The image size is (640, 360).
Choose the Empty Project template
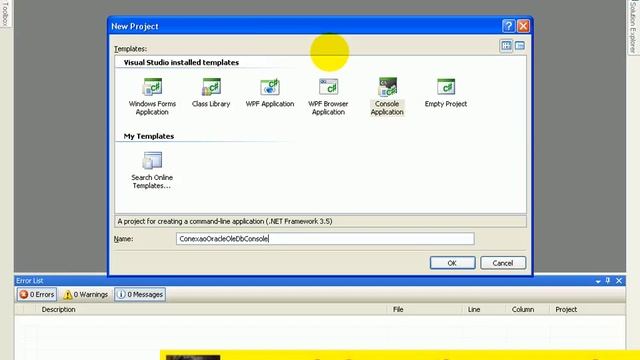click(x=446, y=93)
